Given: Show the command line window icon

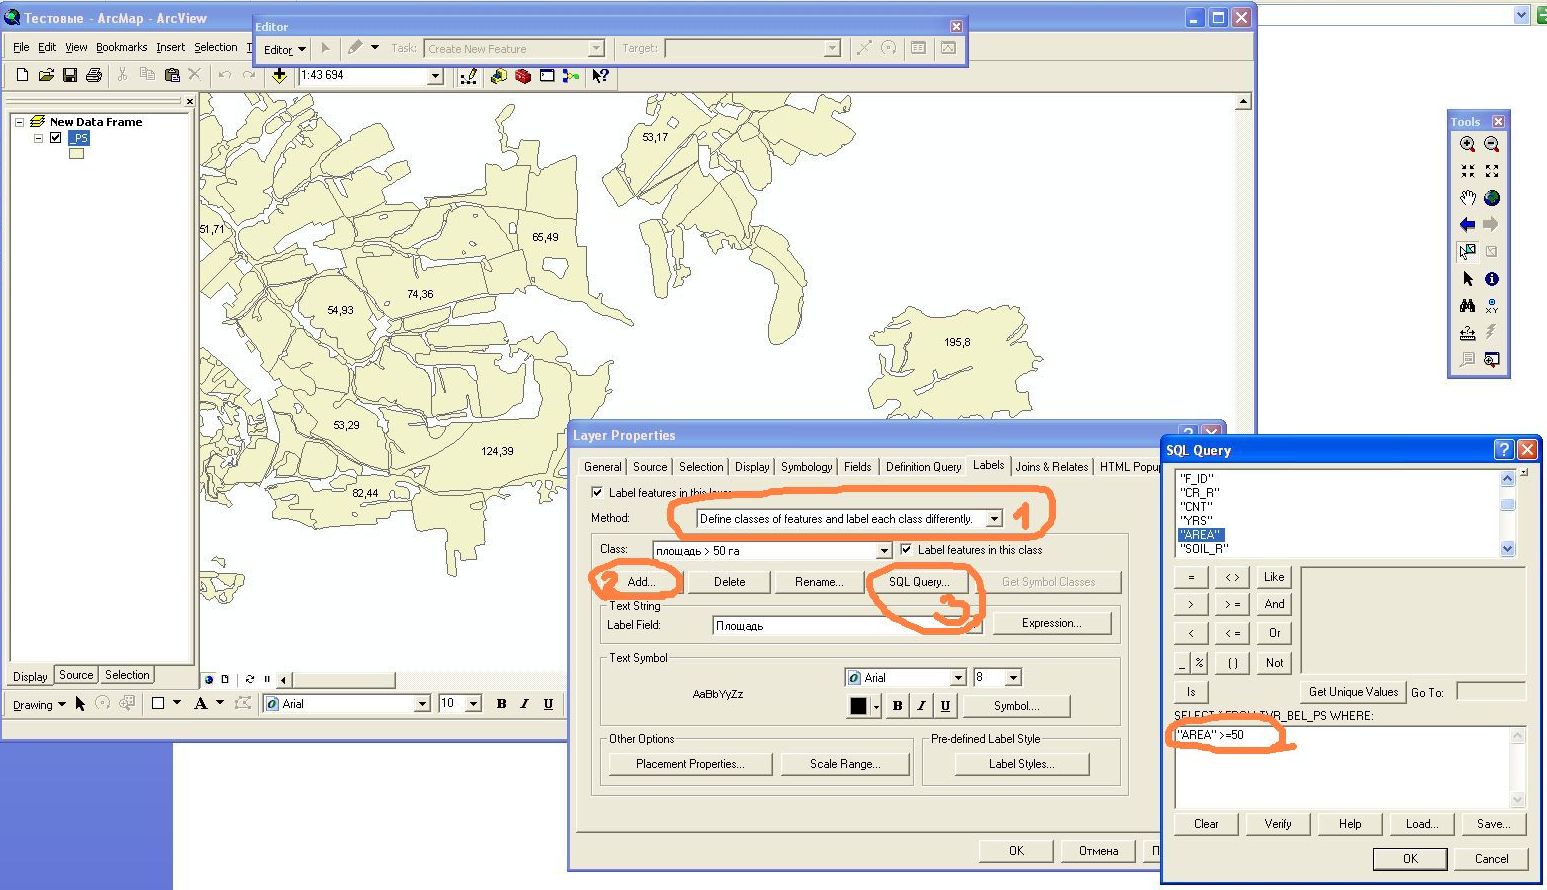Looking at the screenshot, I should [547, 75].
